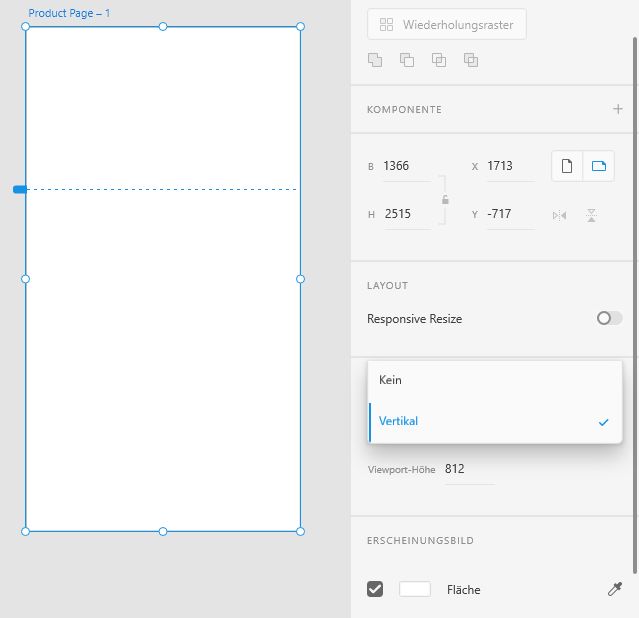Click the top-left artboard corner handle
Screen dimensions: 639x618
(25, 26)
